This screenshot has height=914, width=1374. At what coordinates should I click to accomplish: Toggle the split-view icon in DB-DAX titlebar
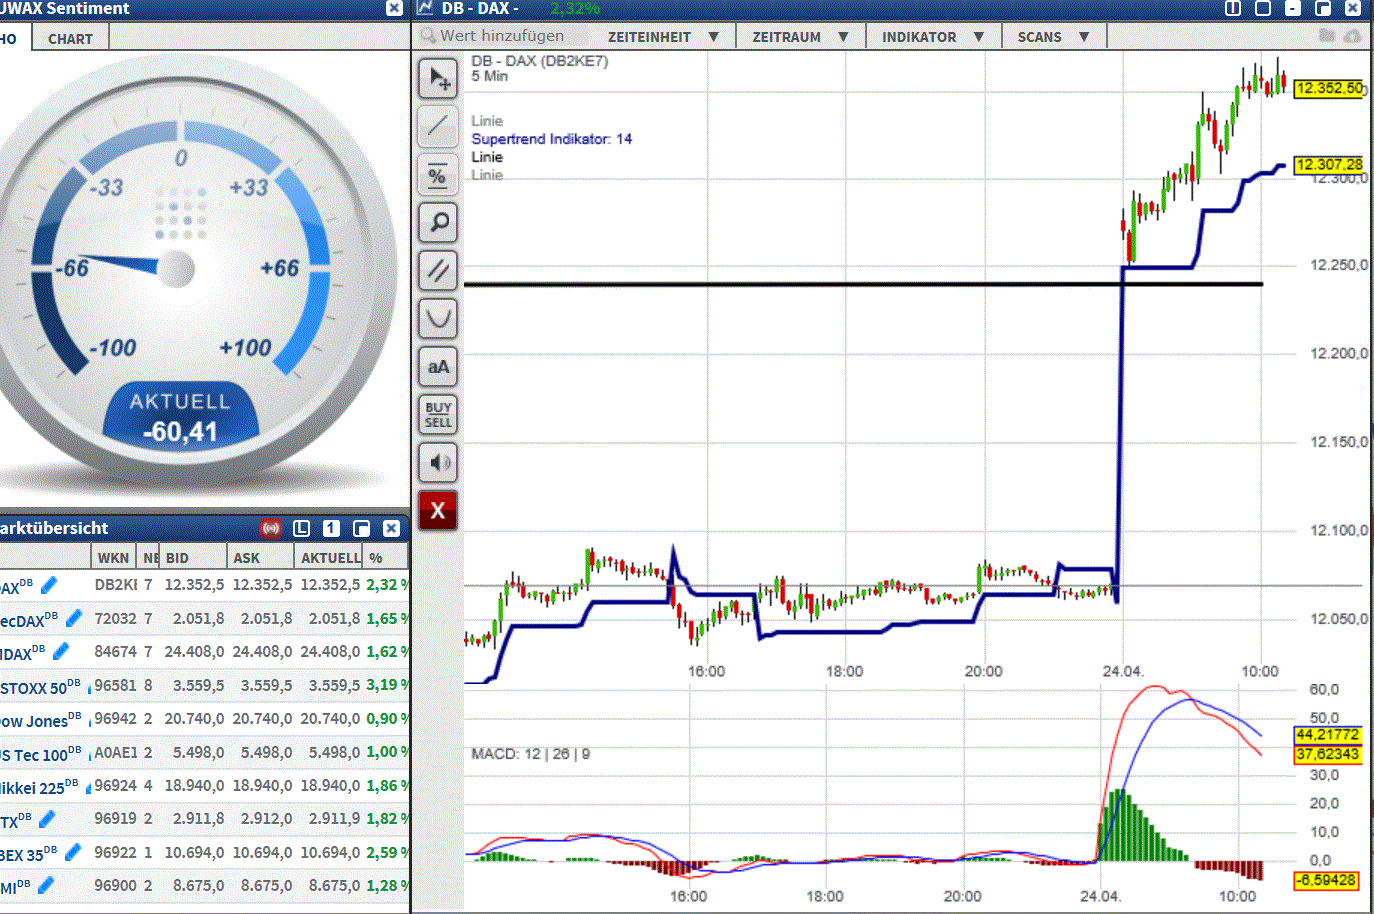[1232, 8]
